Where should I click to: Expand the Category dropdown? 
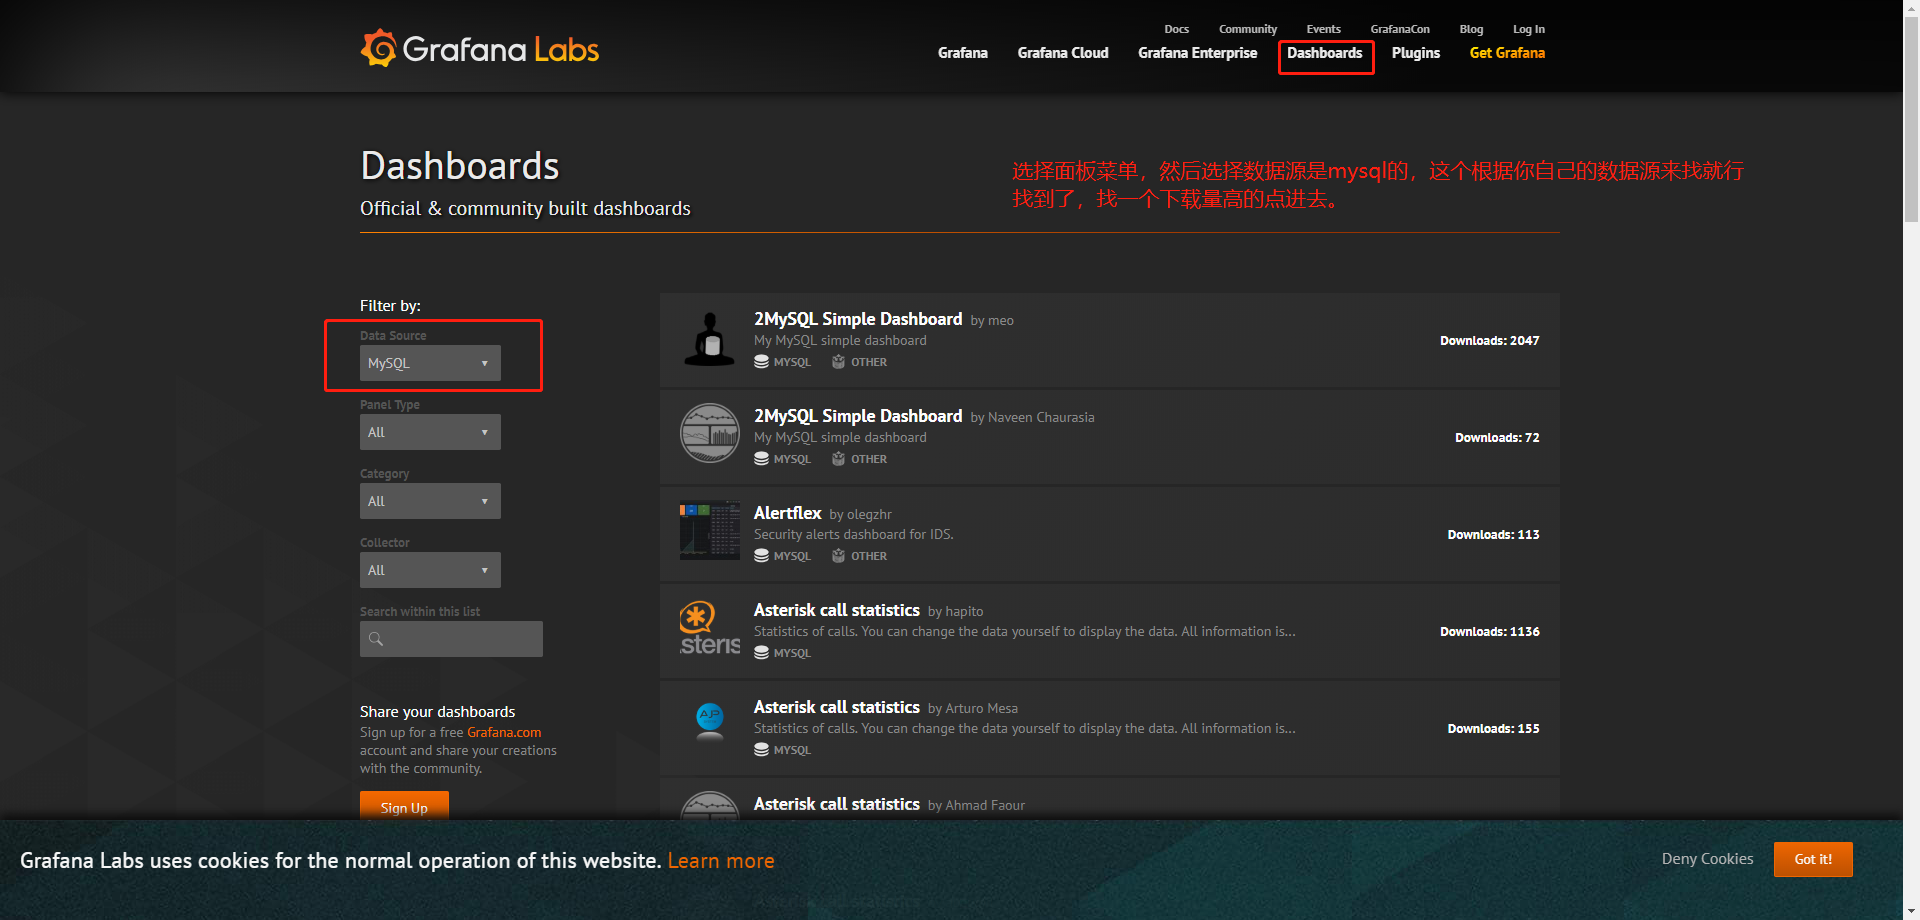click(x=430, y=501)
